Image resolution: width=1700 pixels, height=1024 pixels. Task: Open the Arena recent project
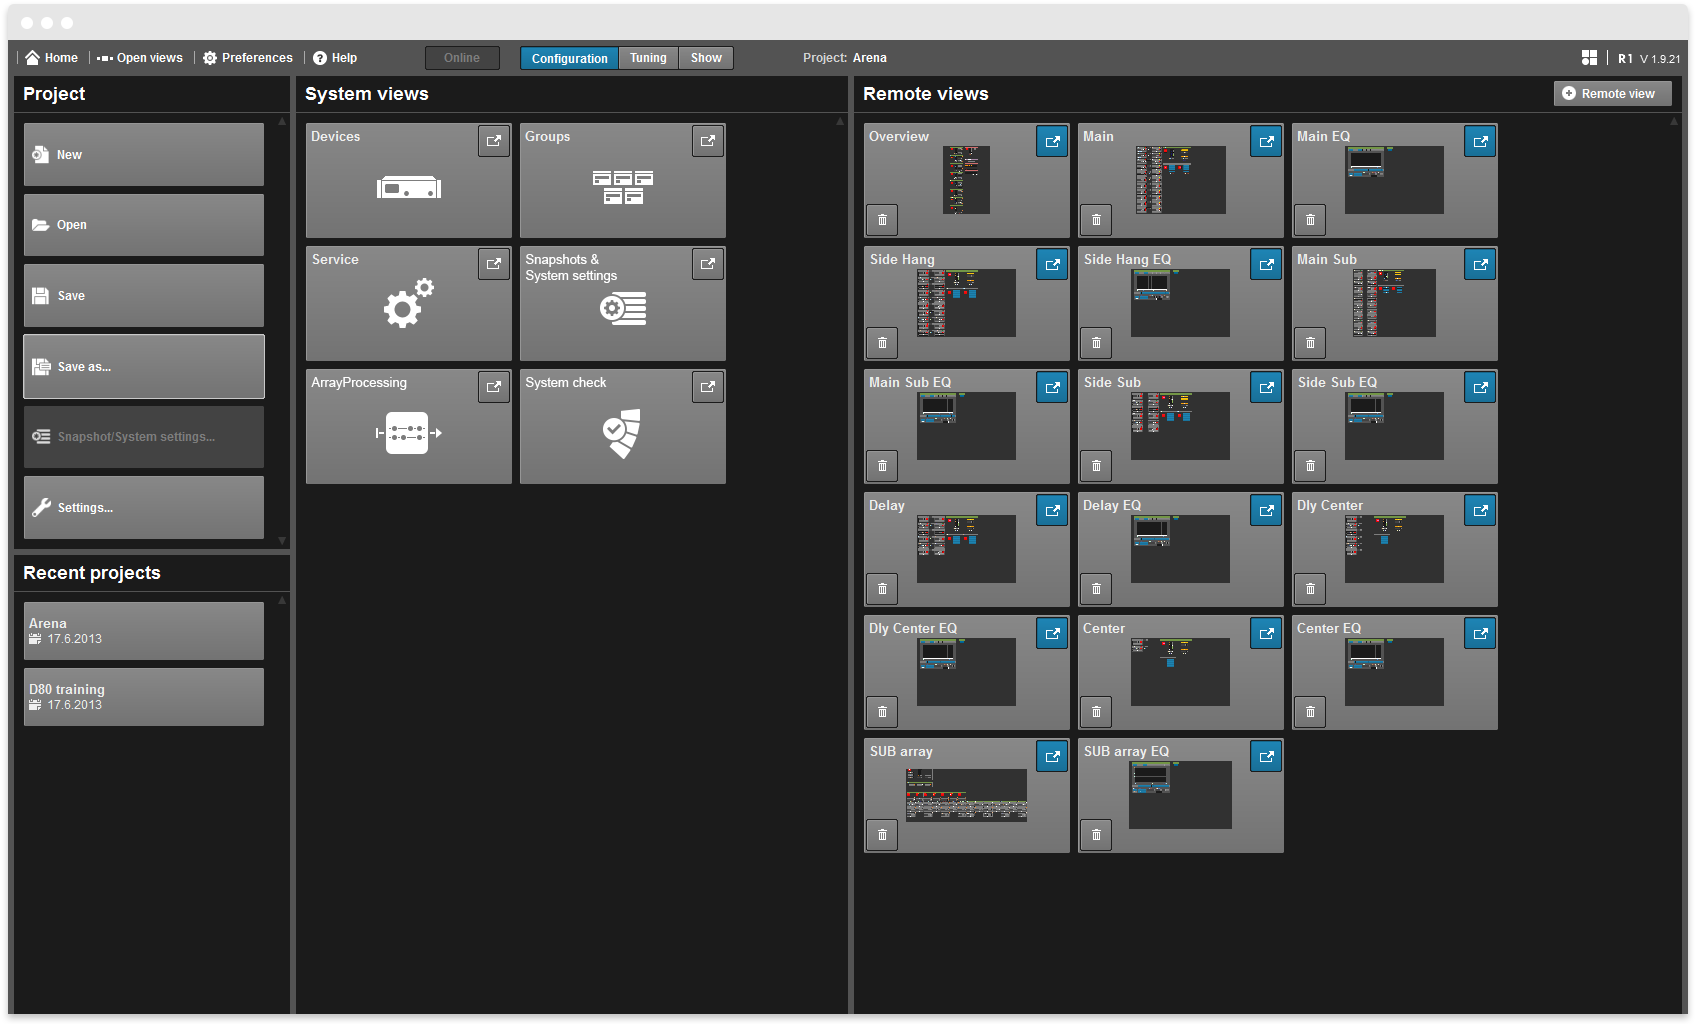(x=144, y=631)
